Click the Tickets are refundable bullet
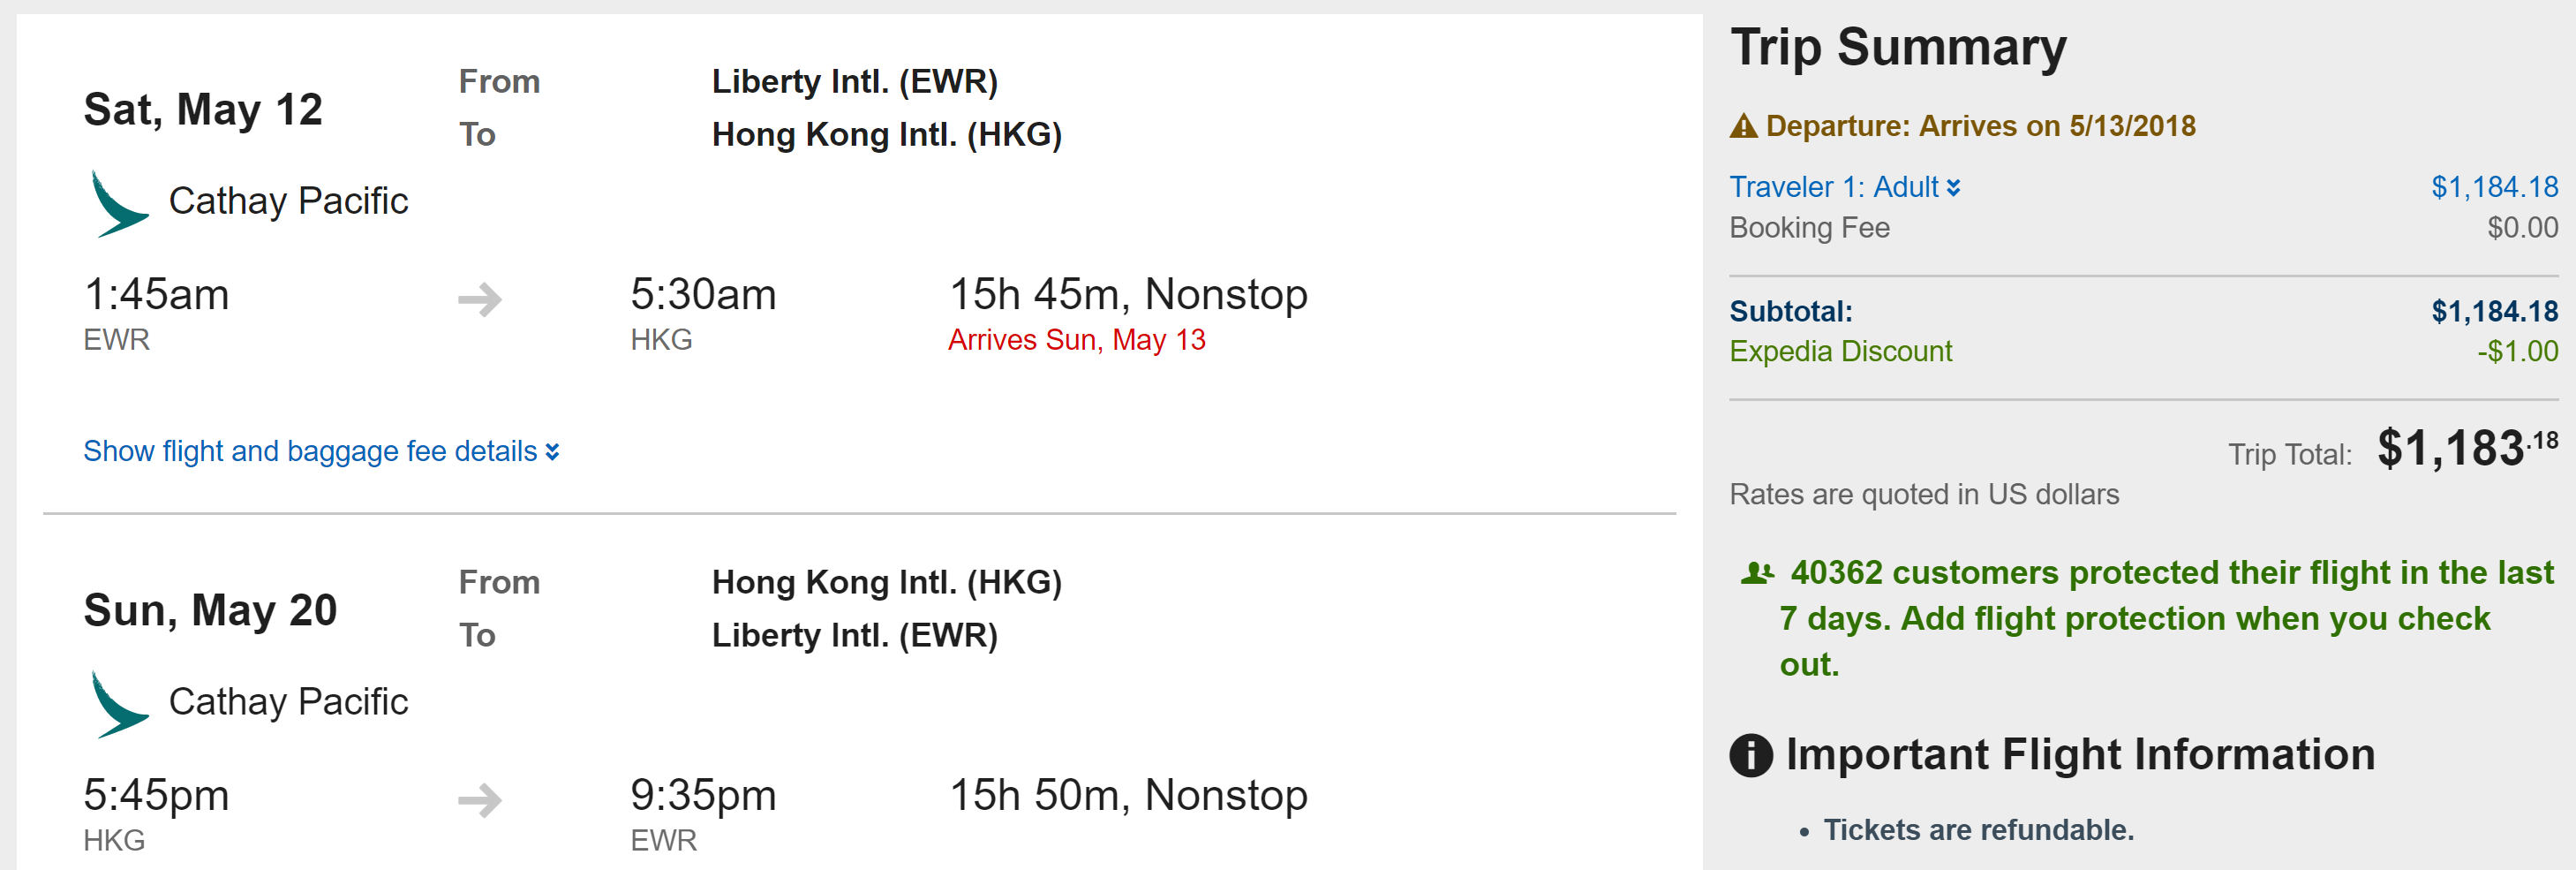The width and height of the screenshot is (2576, 870). [1977, 830]
